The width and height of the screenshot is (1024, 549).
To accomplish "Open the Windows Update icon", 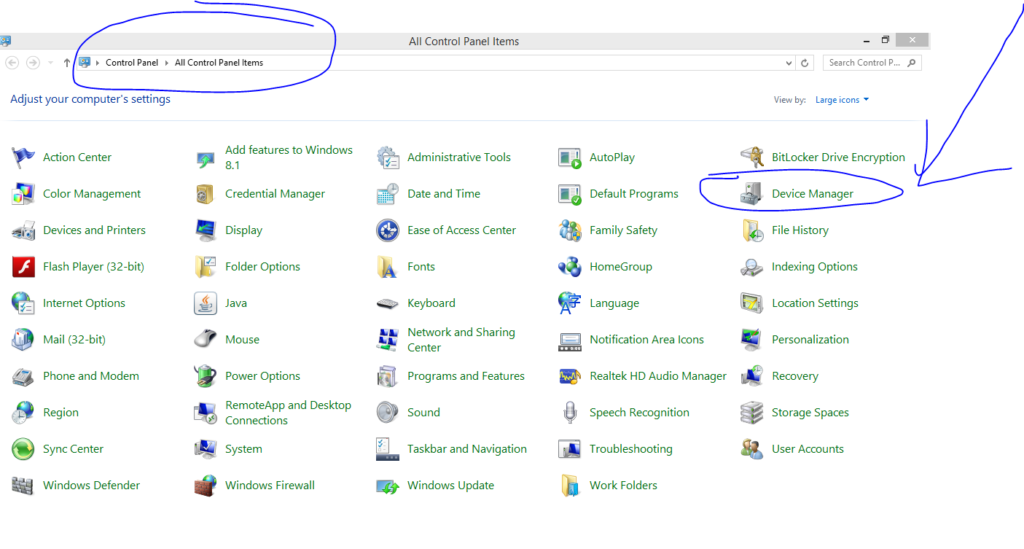I will pos(387,486).
